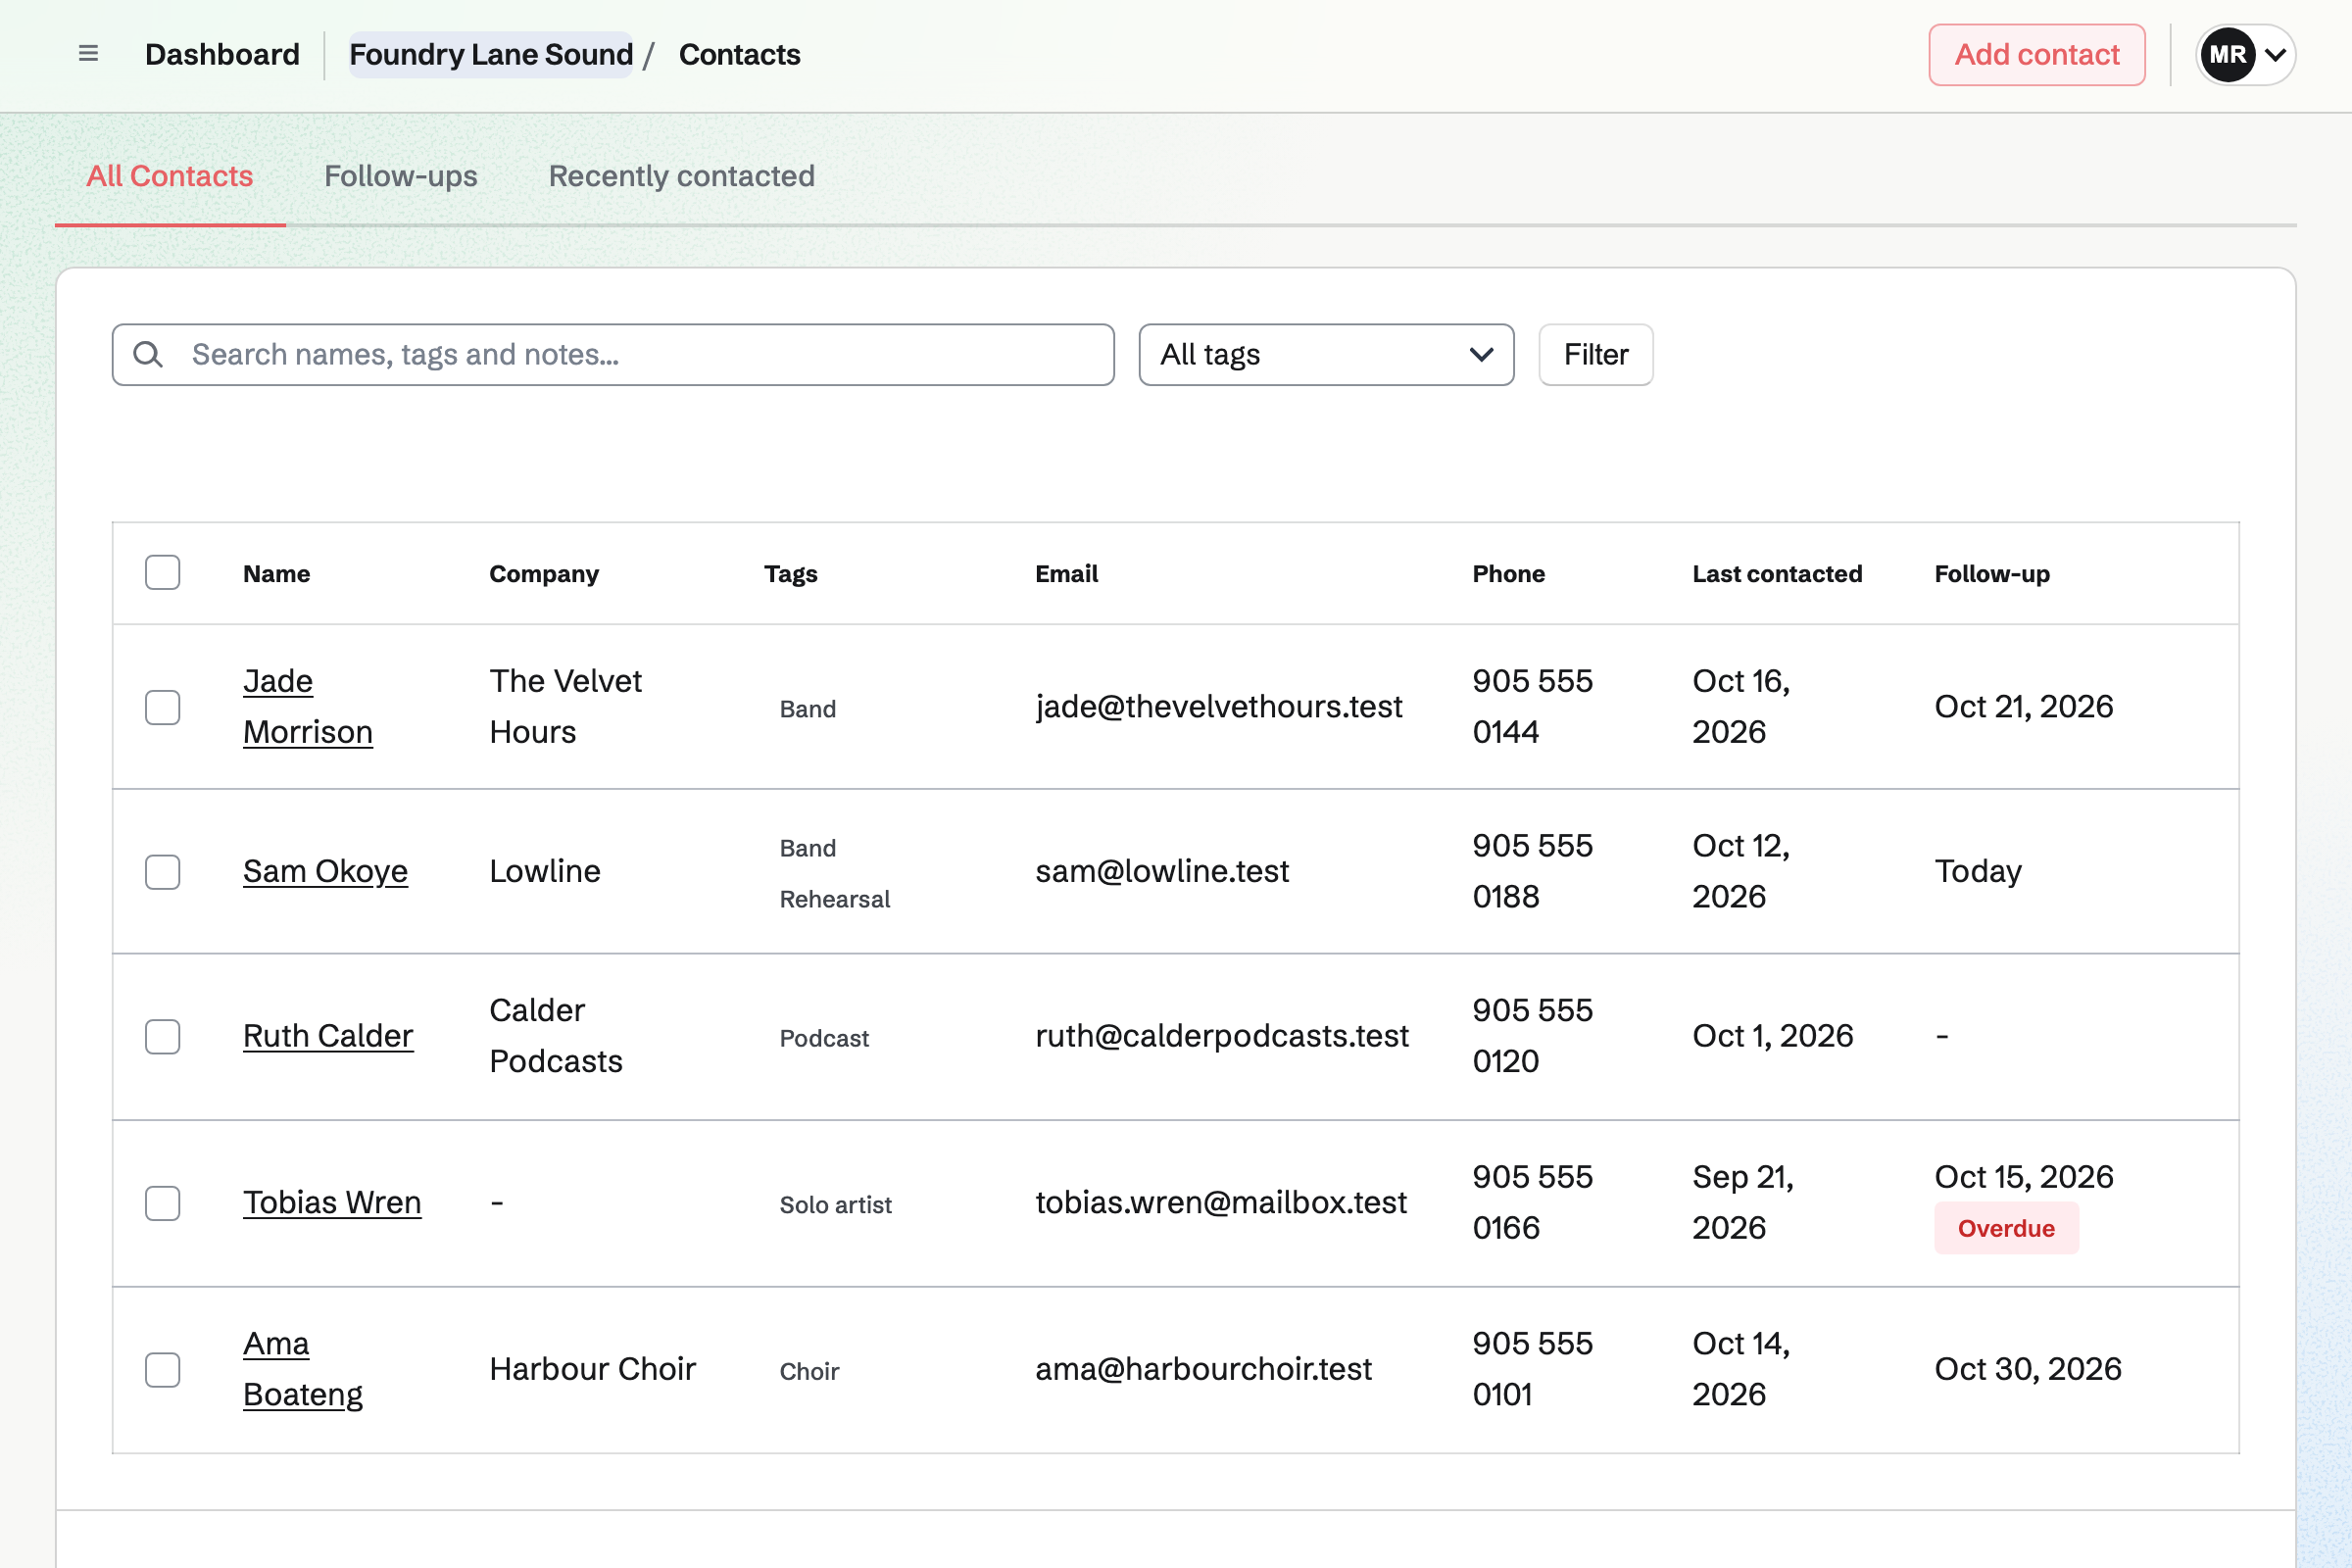Click the Harbour Choir company cell
This screenshot has width=2352, height=1568.
[592, 1368]
